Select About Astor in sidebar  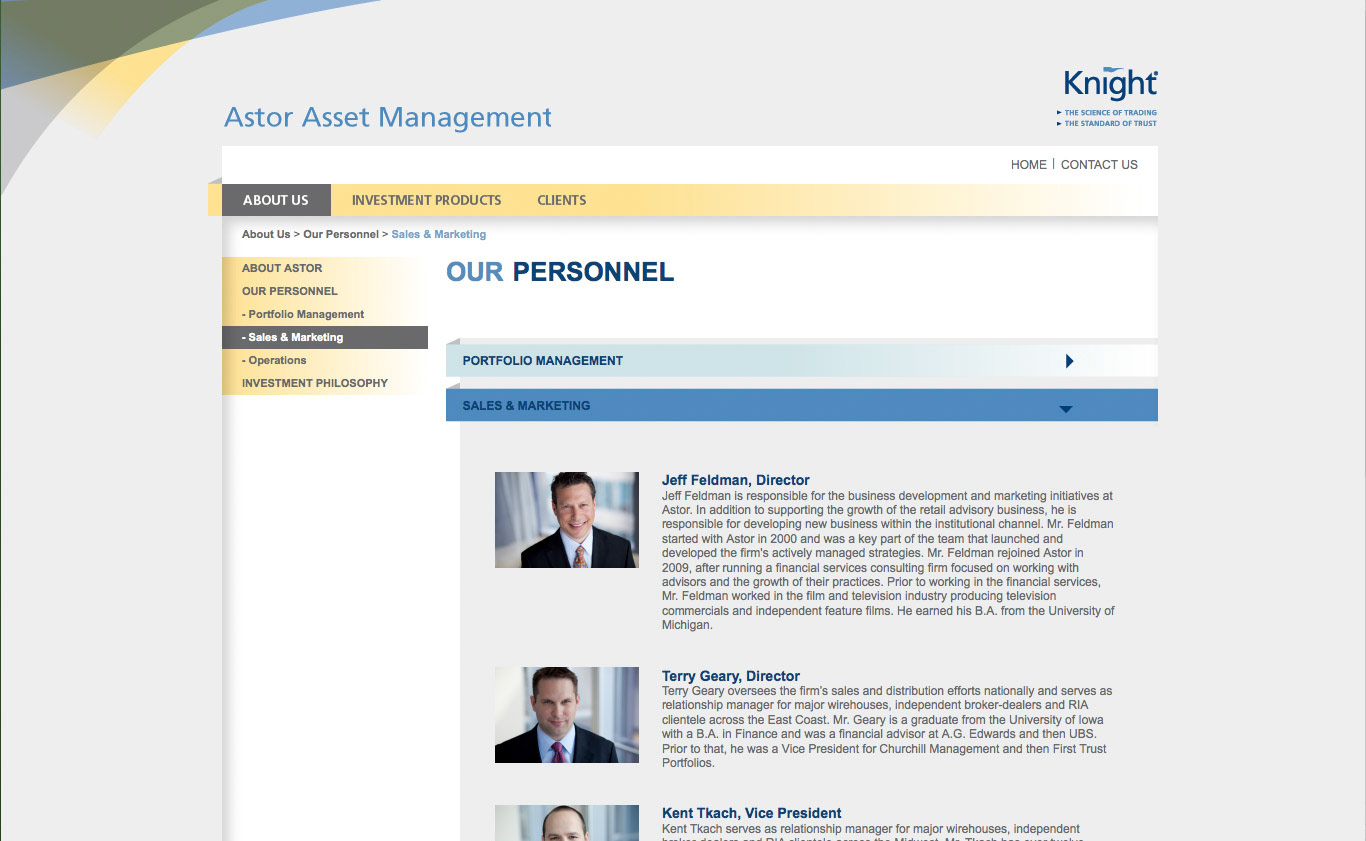click(x=282, y=268)
